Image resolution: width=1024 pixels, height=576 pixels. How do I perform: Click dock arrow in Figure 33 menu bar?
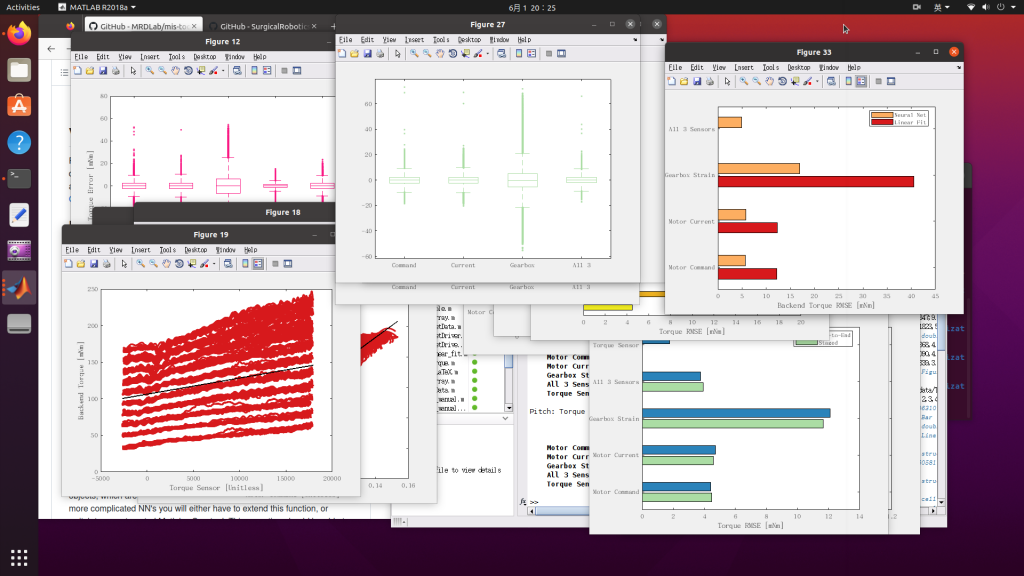(x=959, y=67)
